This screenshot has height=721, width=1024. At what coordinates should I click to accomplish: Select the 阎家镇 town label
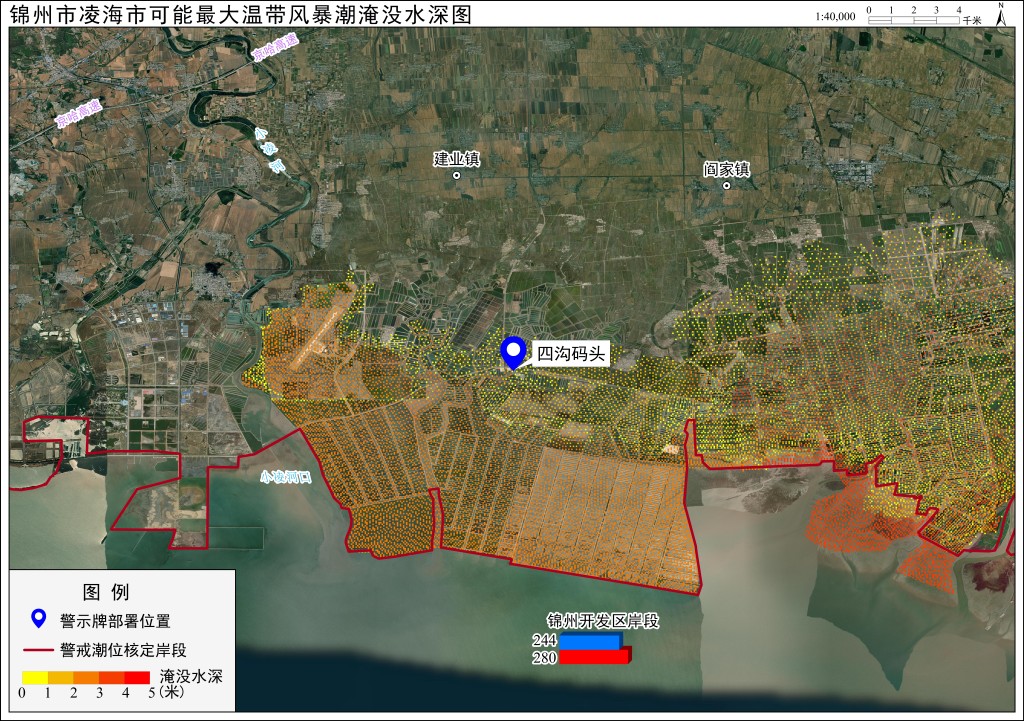tap(726, 169)
